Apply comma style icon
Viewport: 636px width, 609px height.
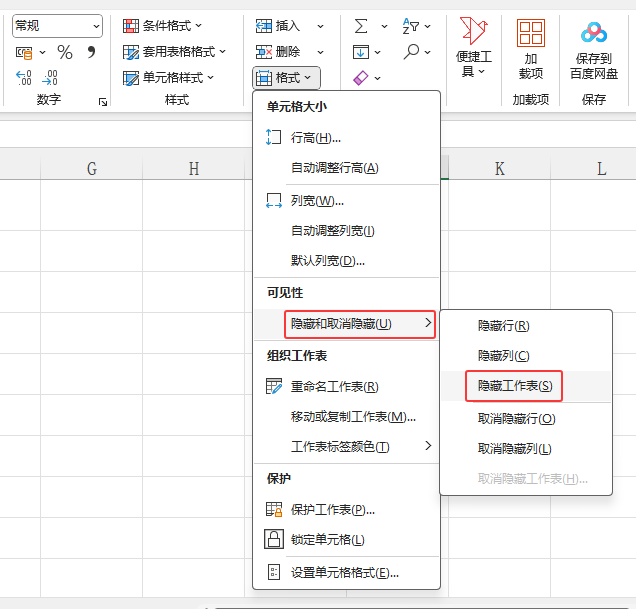[91, 52]
